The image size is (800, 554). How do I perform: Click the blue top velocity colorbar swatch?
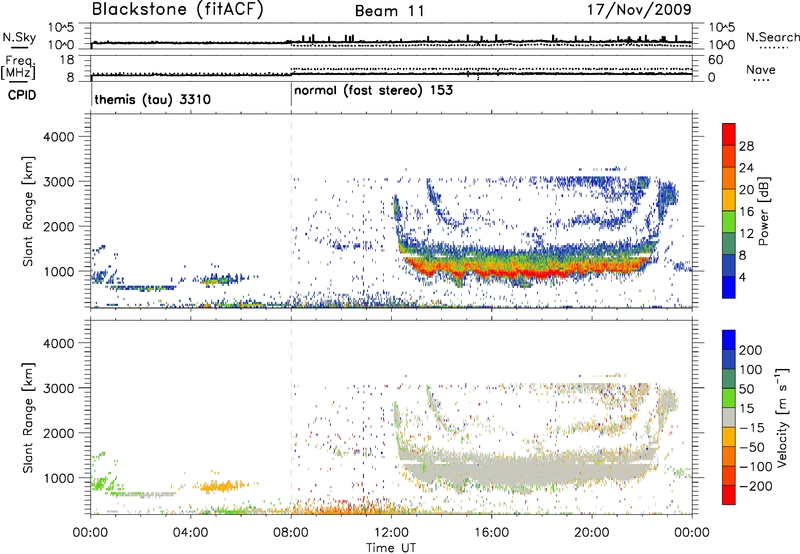(x=729, y=340)
